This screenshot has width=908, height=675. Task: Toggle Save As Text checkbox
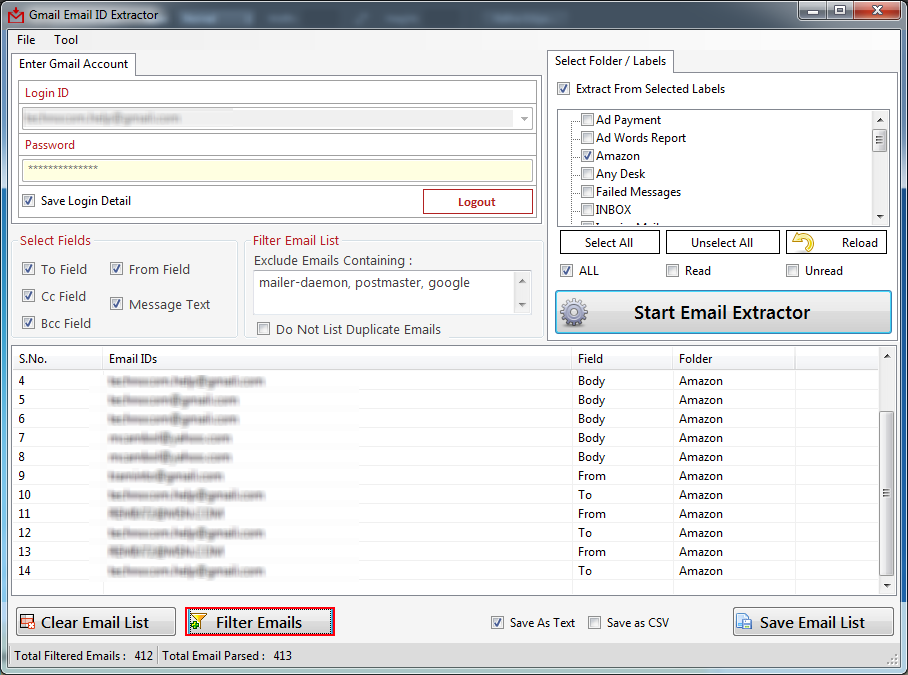click(497, 622)
